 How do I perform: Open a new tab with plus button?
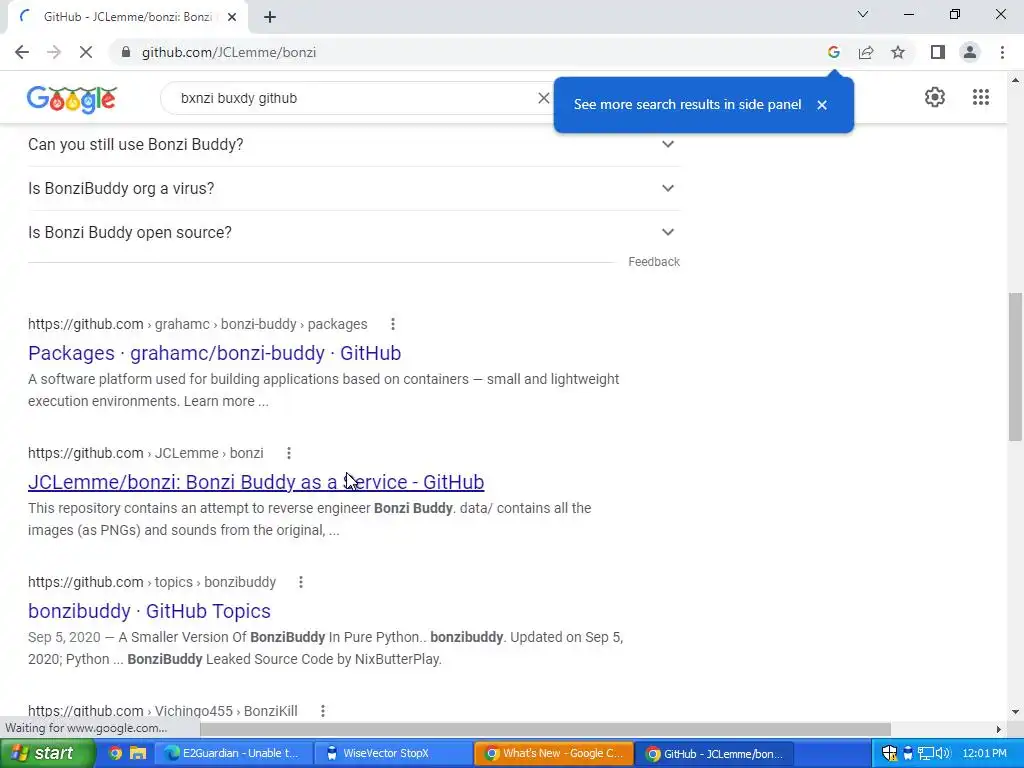270,17
